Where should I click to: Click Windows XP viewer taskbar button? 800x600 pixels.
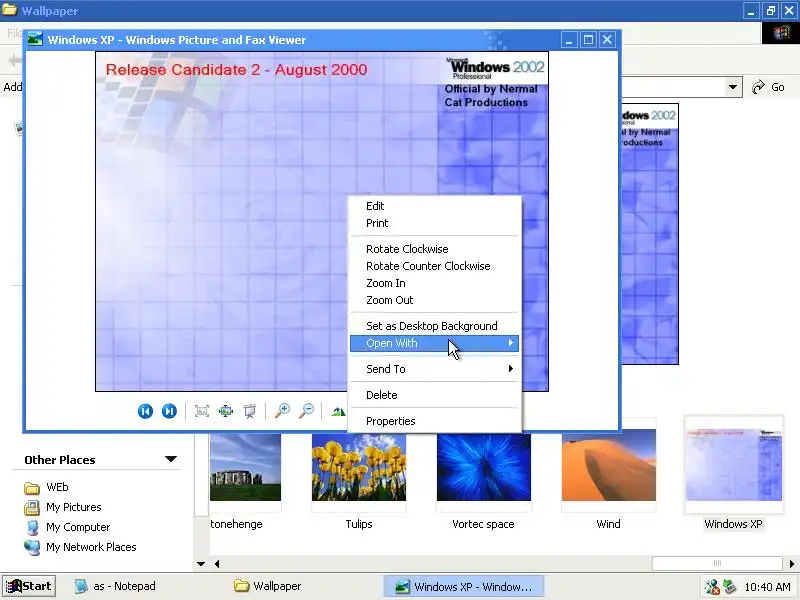[463, 587]
